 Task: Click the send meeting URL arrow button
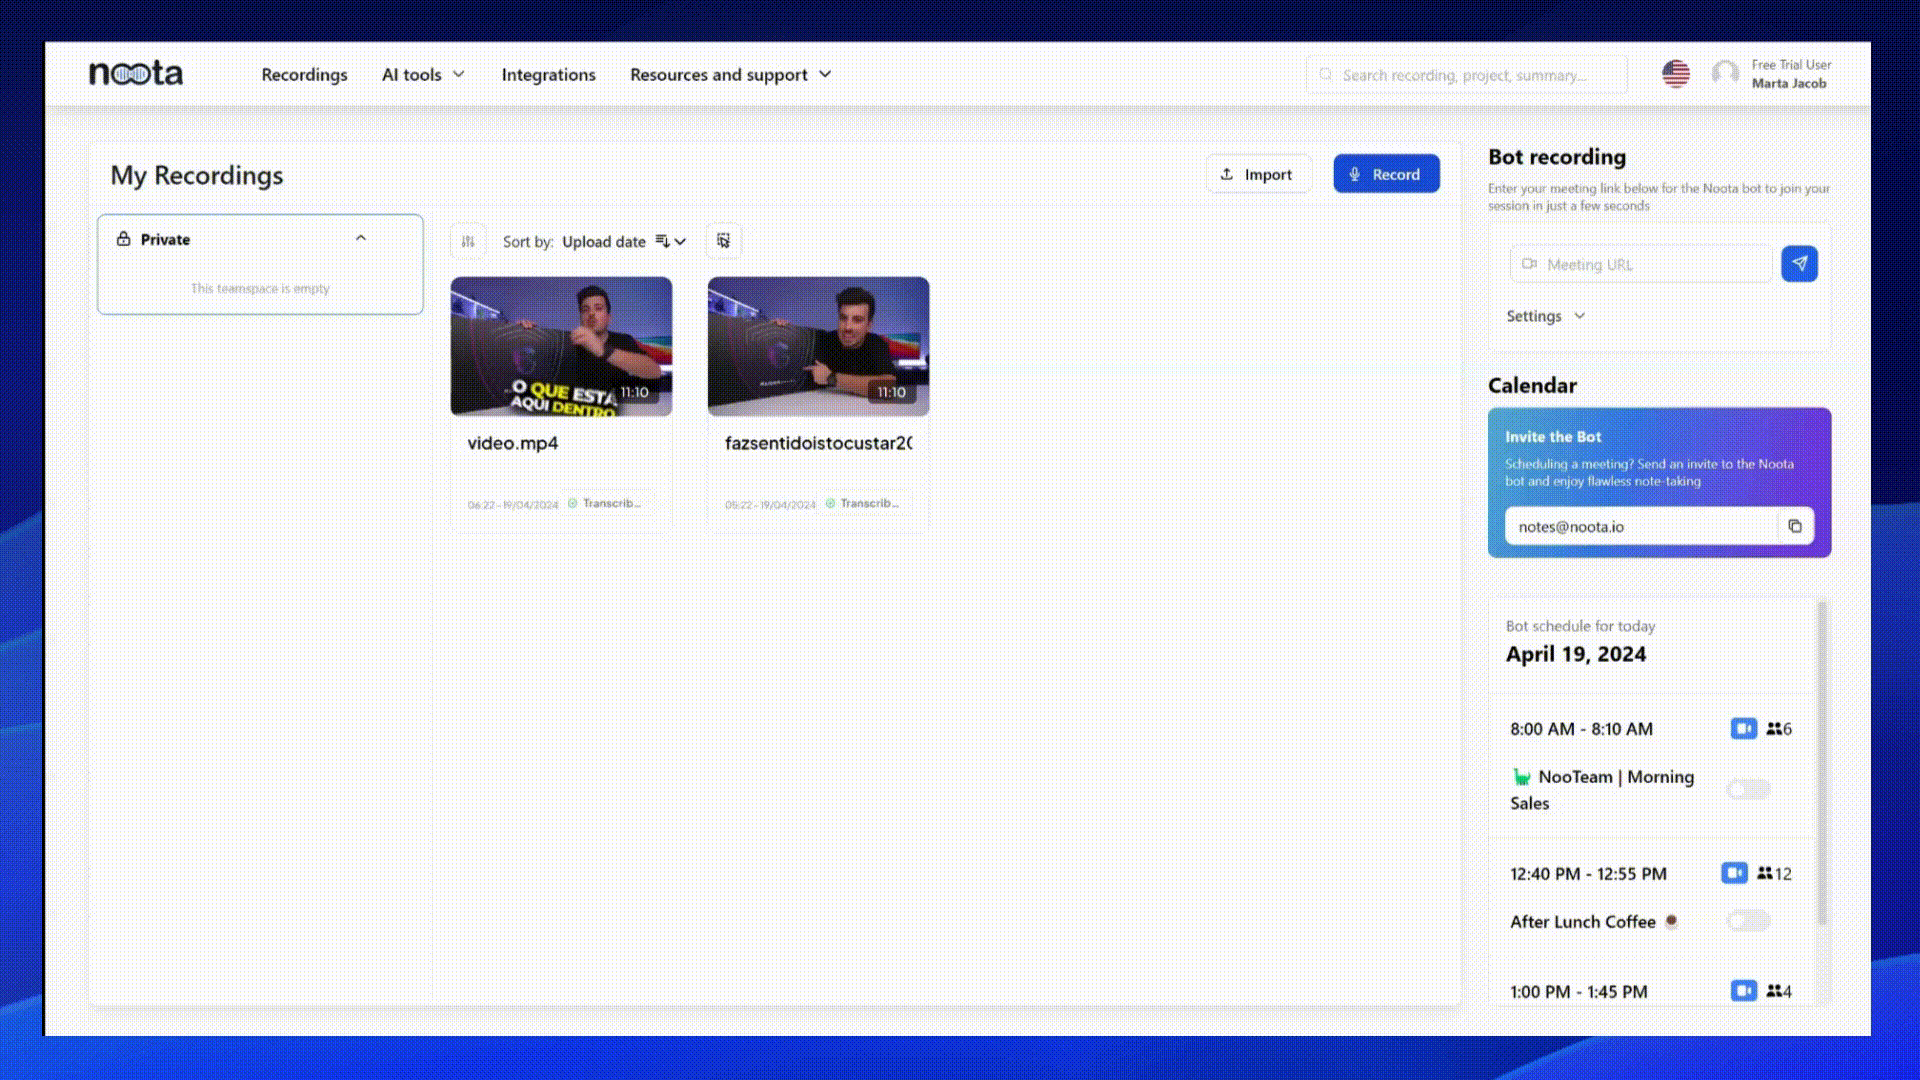coord(1799,264)
